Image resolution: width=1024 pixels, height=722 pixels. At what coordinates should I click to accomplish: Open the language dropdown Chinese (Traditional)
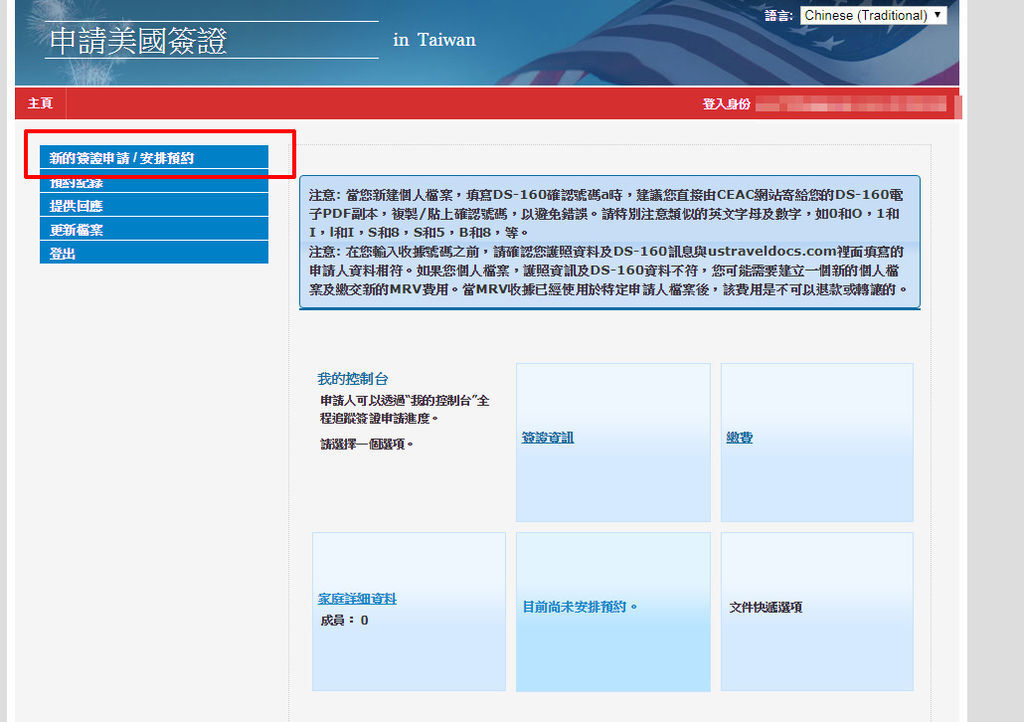873,15
